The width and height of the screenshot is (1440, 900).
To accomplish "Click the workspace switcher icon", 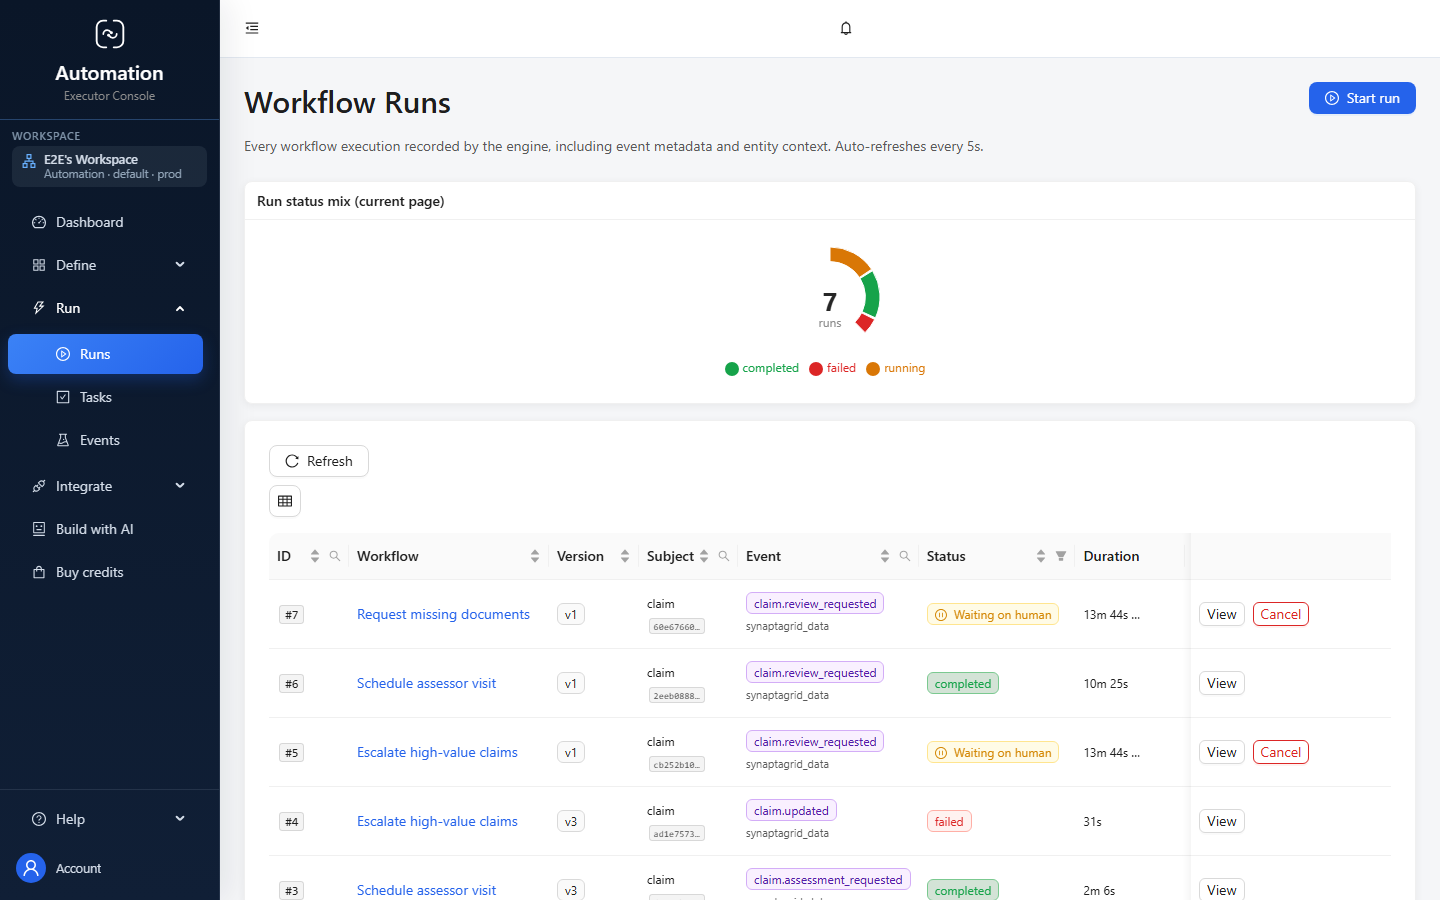I will point(29,161).
